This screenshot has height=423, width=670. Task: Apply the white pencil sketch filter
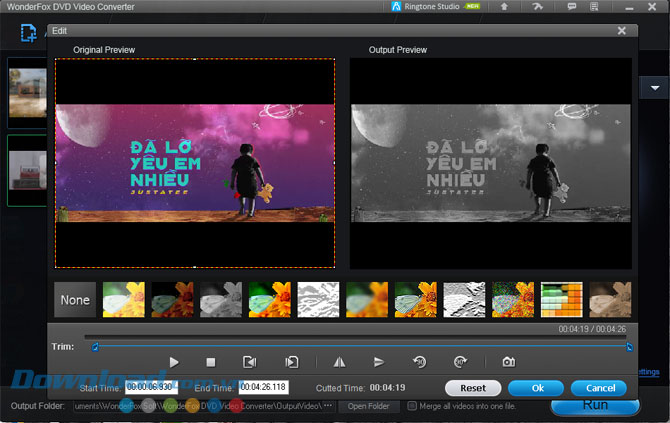tap(318, 300)
